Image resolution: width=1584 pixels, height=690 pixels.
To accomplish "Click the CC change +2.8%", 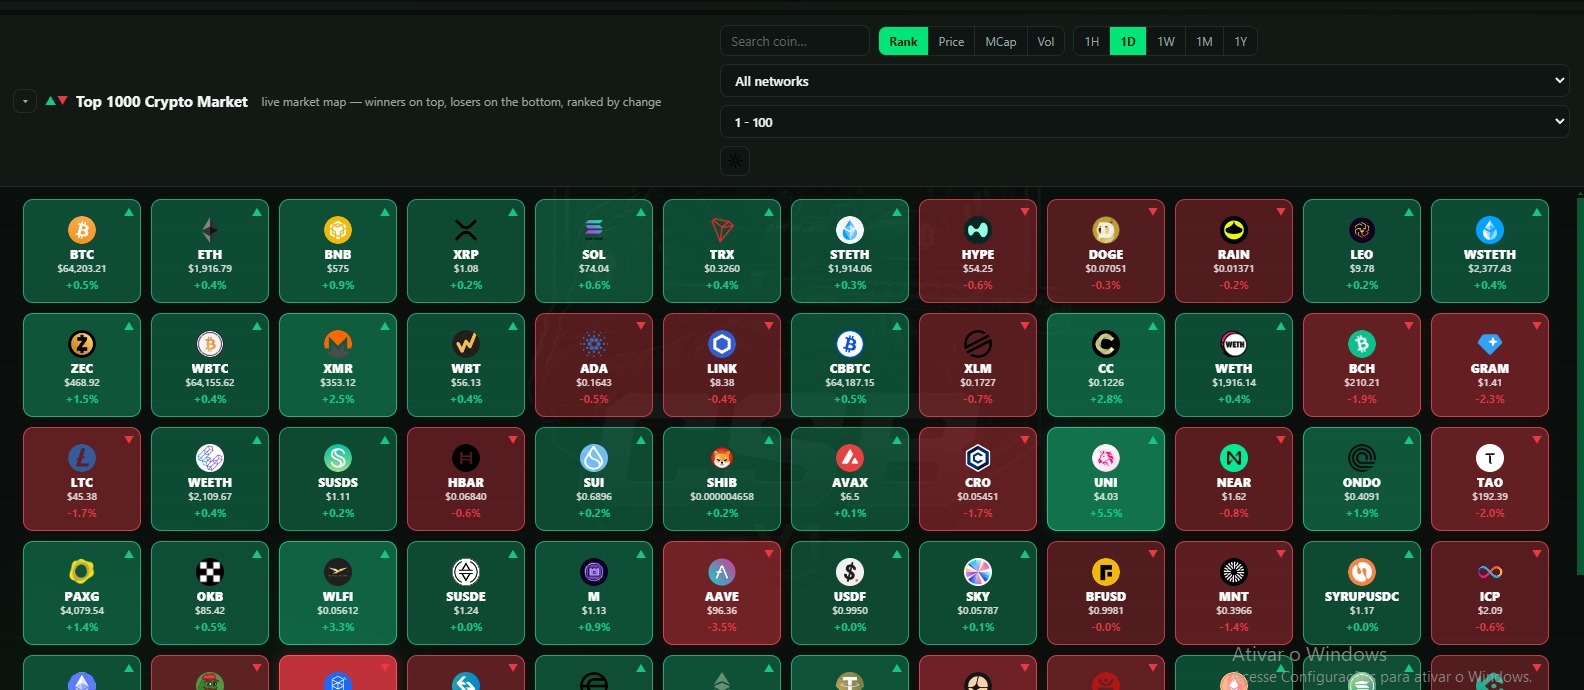I will (1106, 399).
